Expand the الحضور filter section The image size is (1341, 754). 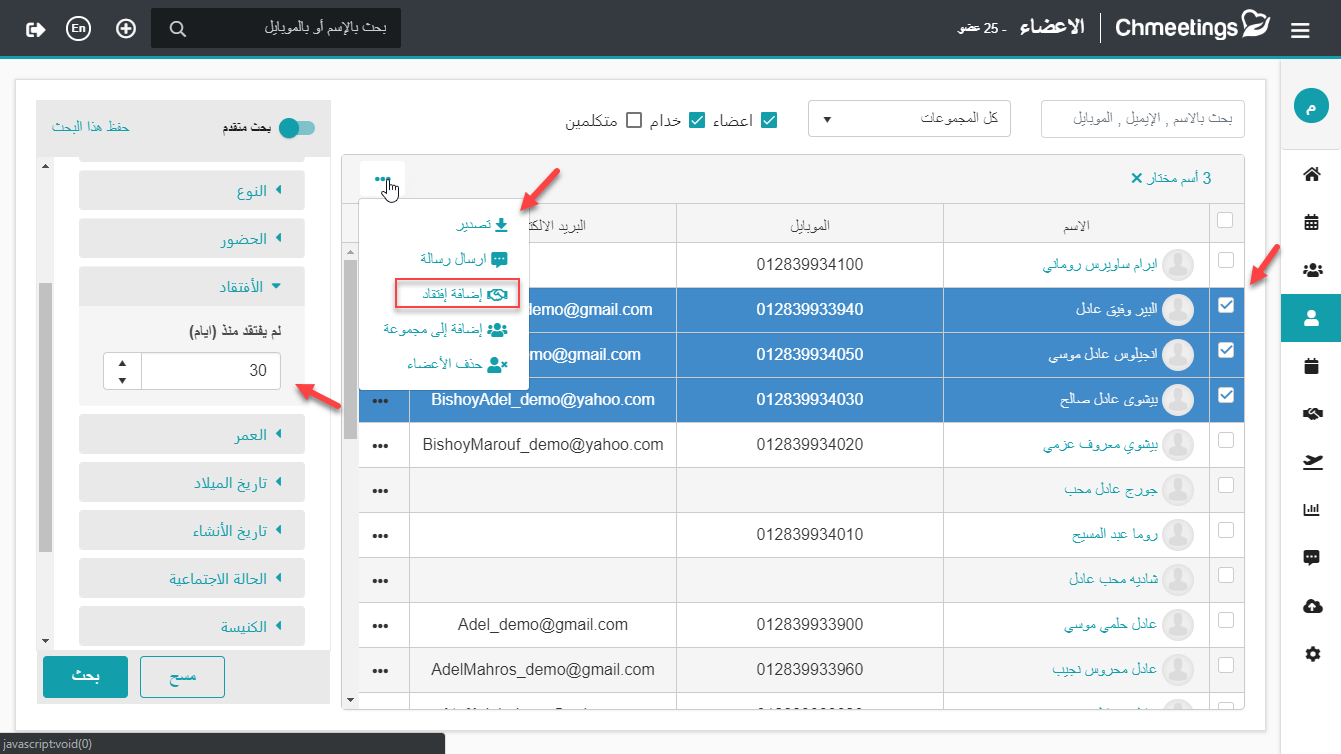coord(192,239)
